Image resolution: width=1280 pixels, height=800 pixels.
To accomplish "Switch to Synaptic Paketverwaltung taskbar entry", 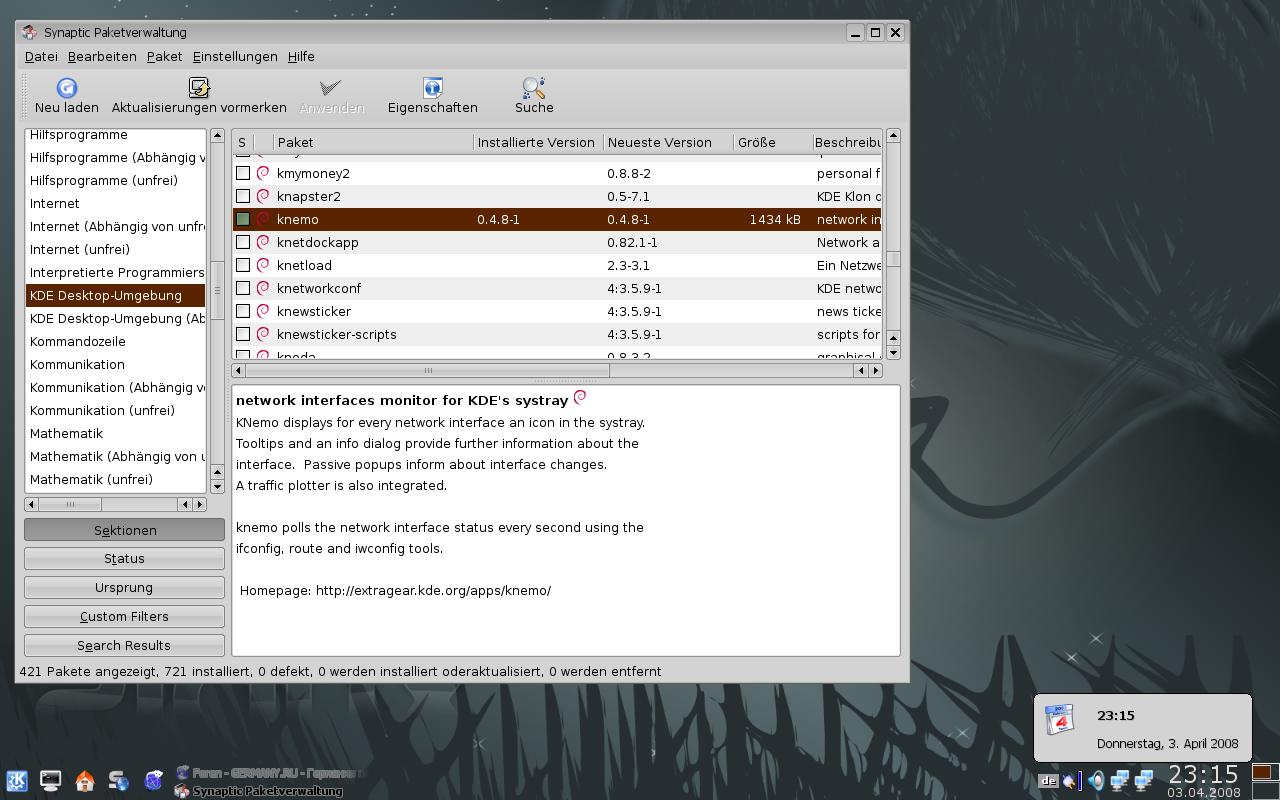I will 258,791.
